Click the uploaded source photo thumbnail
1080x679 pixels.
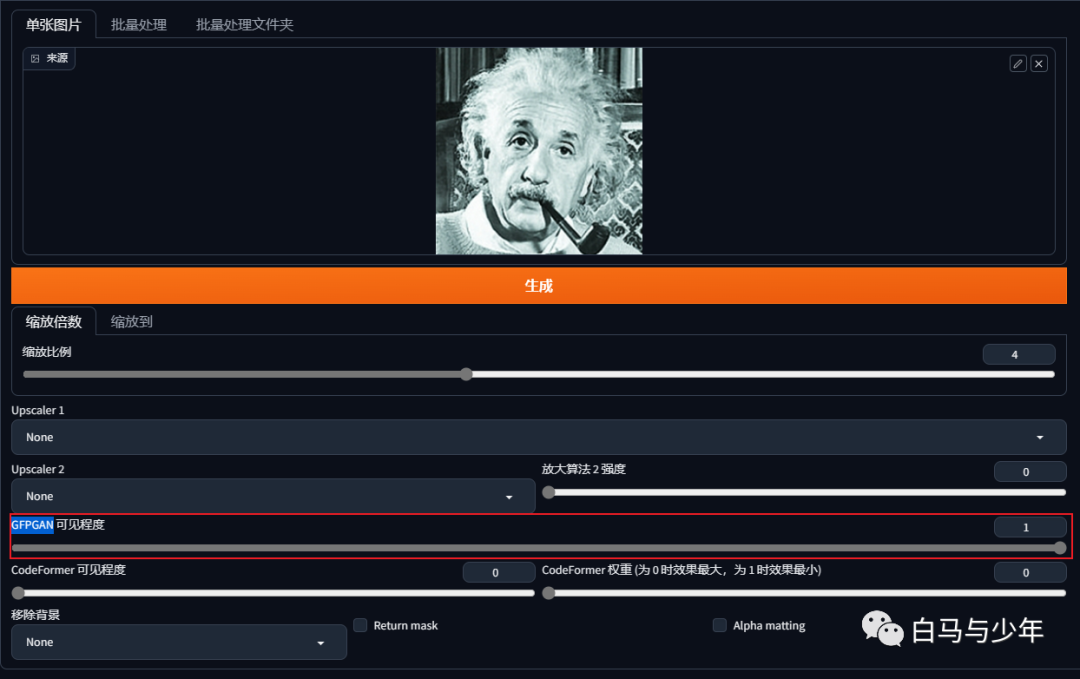pyautogui.click(x=539, y=151)
